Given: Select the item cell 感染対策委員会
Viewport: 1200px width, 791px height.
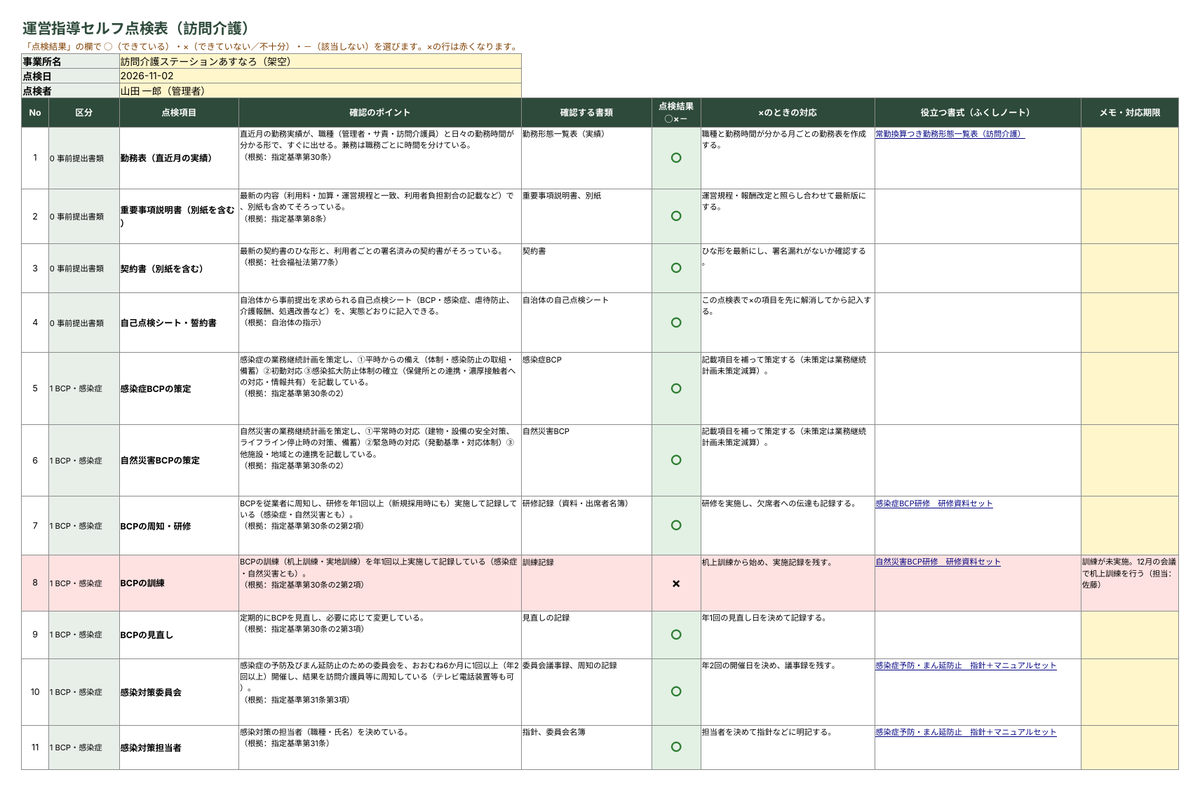Looking at the screenshot, I should (179, 691).
